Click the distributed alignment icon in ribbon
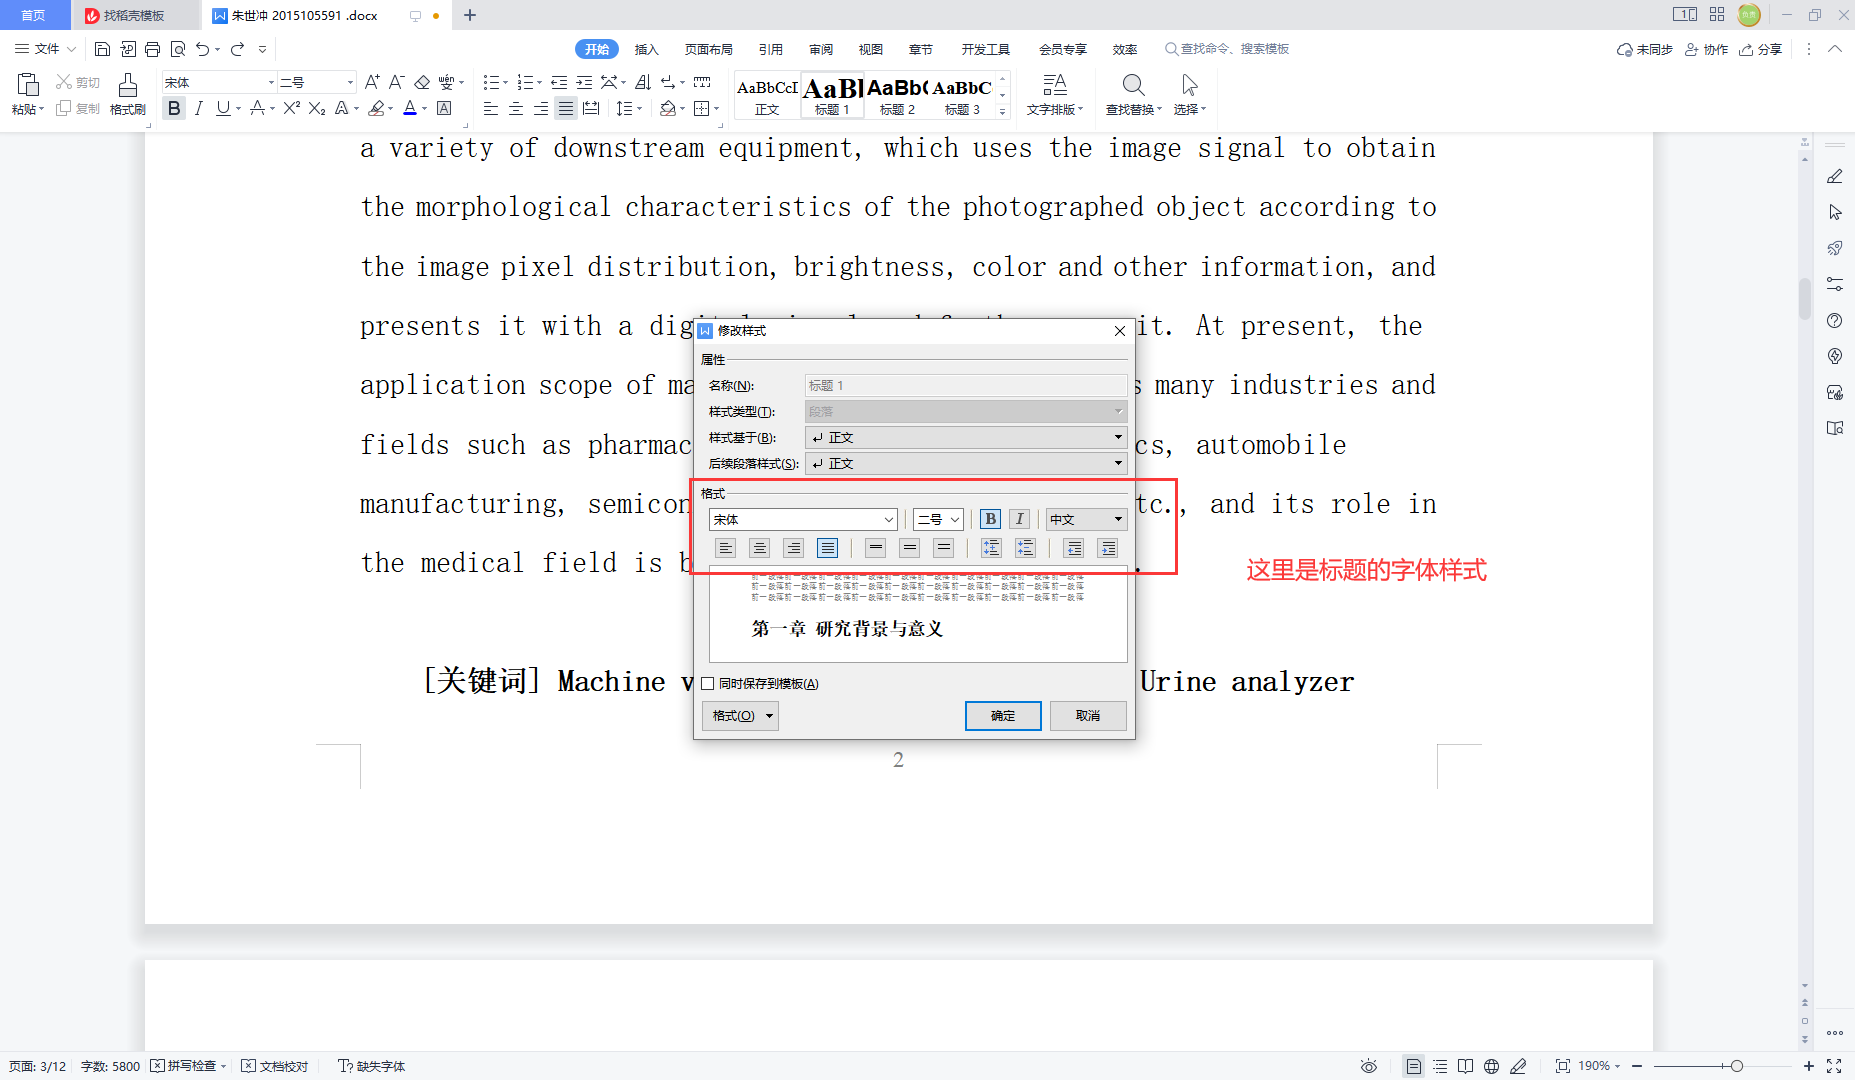1855x1080 pixels. click(x=591, y=108)
